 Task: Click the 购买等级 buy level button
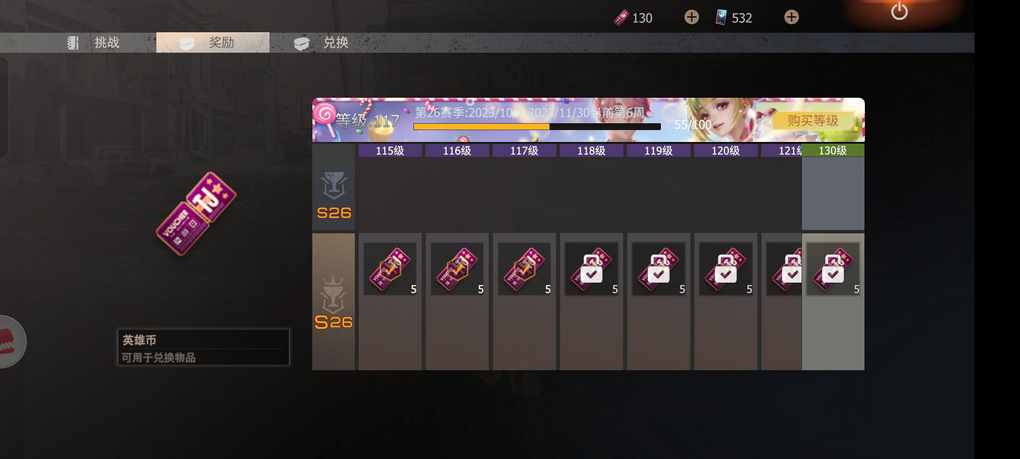point(812,120)
